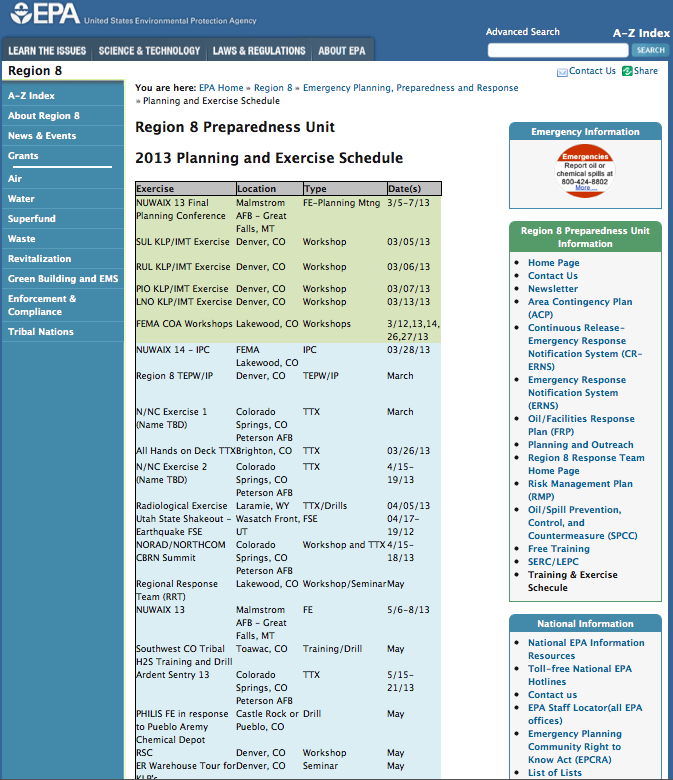Click the EPA logo in header
673x780 pixels.
pos(45,13)
